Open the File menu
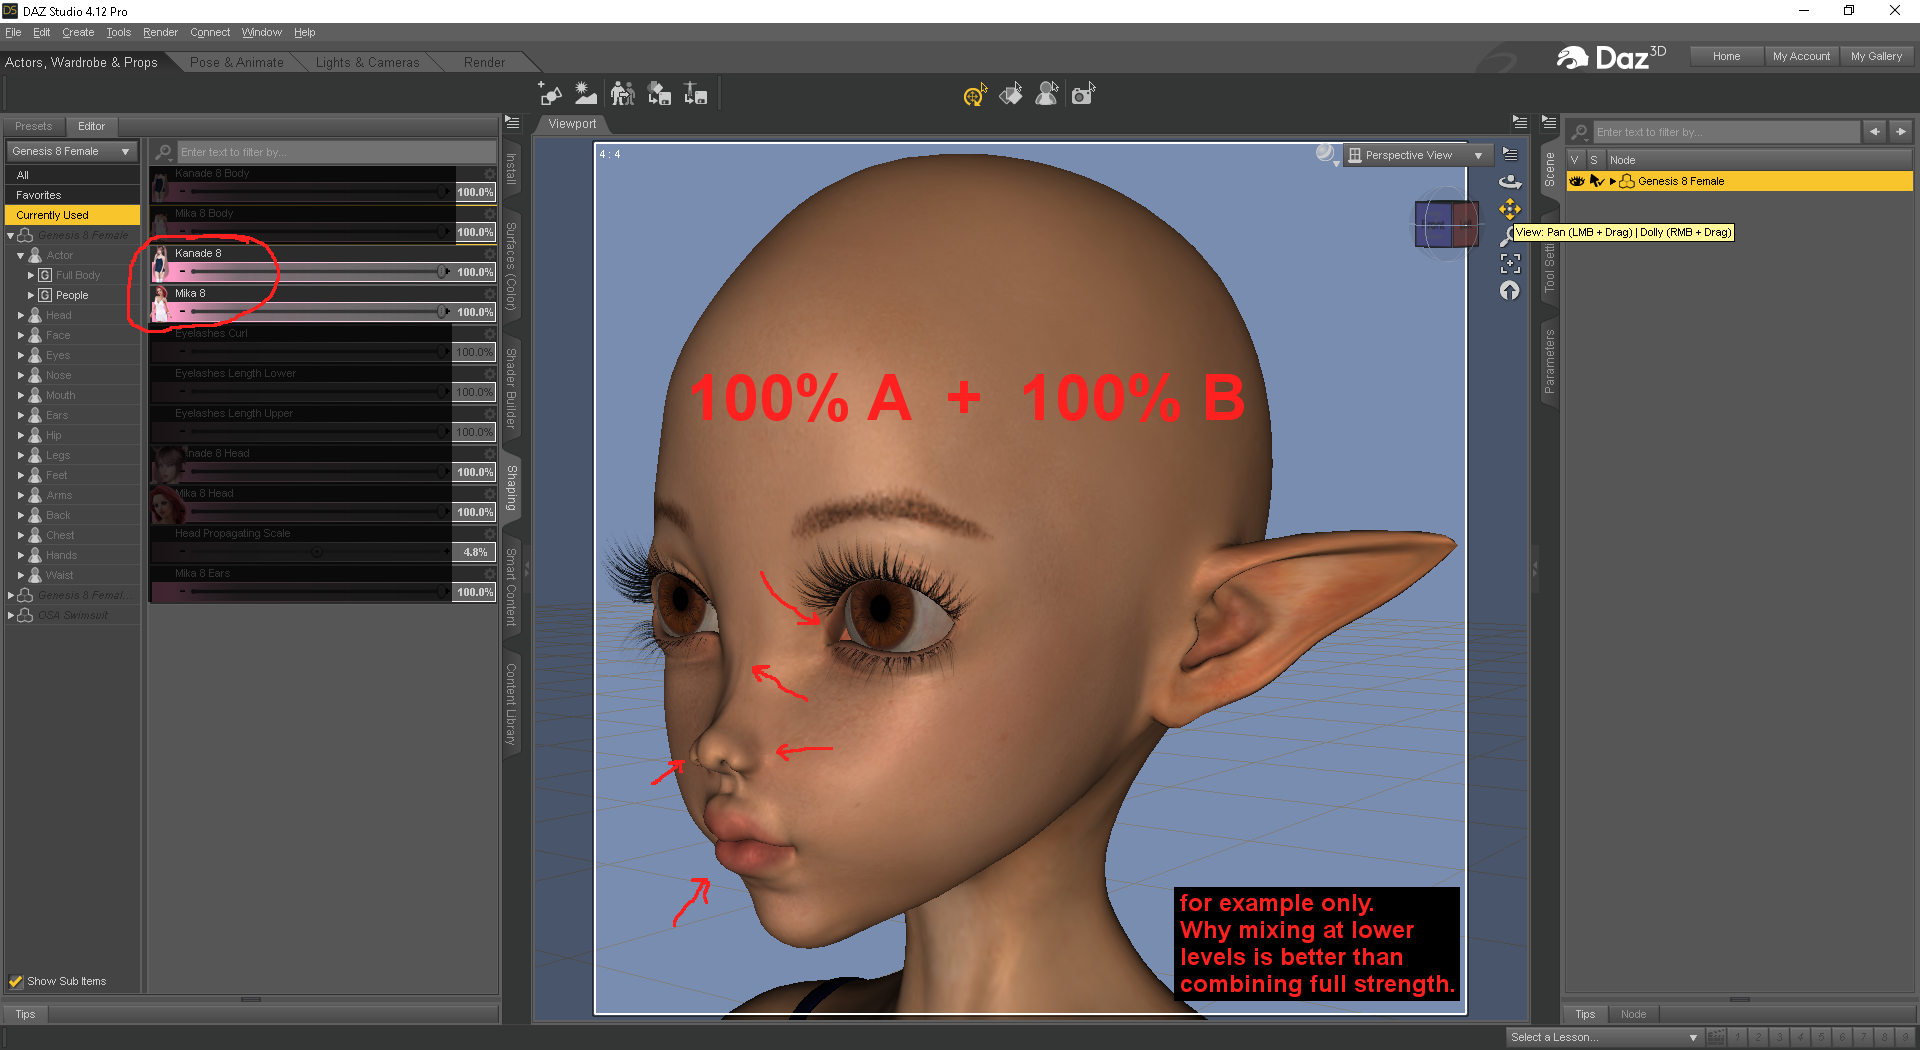The height and width of the screenshot is (1050, 1920). click(13, 32)
